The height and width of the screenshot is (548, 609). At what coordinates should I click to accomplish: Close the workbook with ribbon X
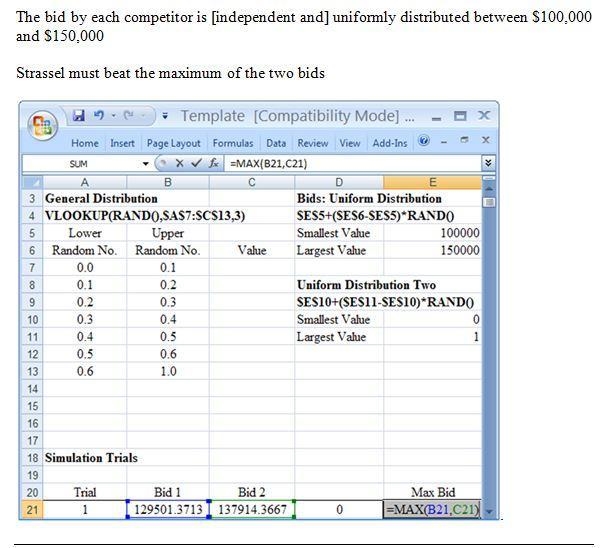tap(485, 139)
